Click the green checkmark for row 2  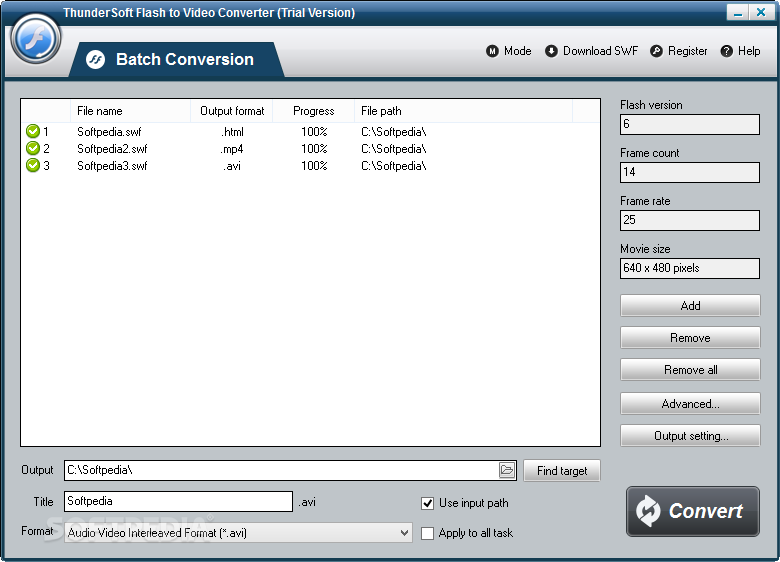tap(33, 148)
